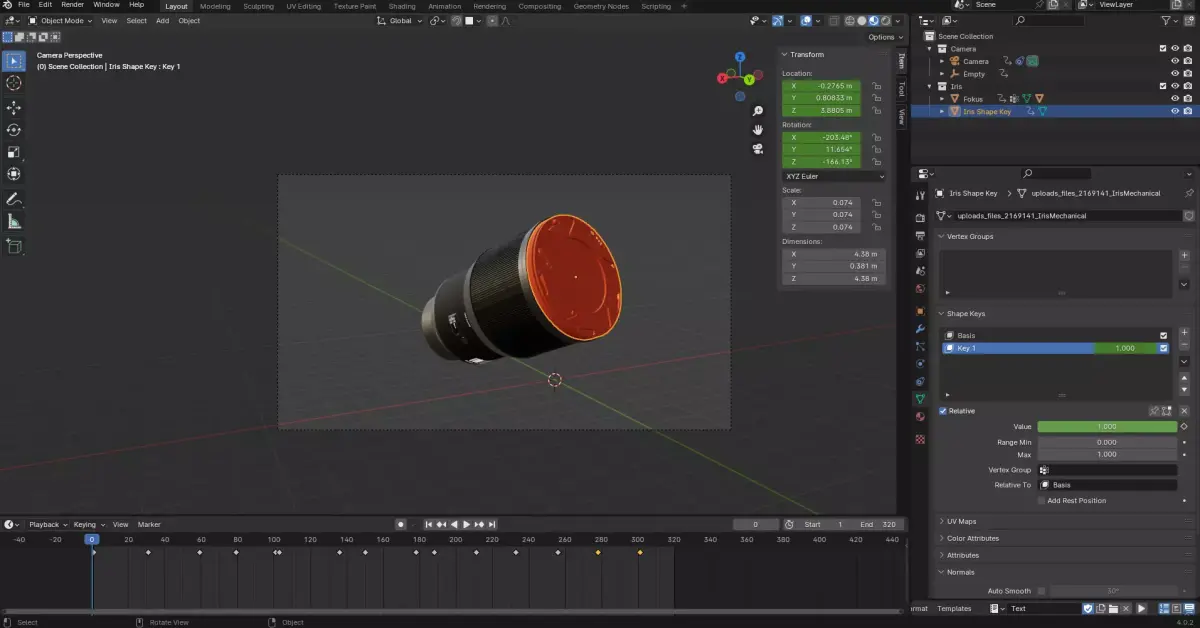The height and width of the screenshot is (628, 1200).
Task: Open the Render menu
Action: click(x=73, y=5)
